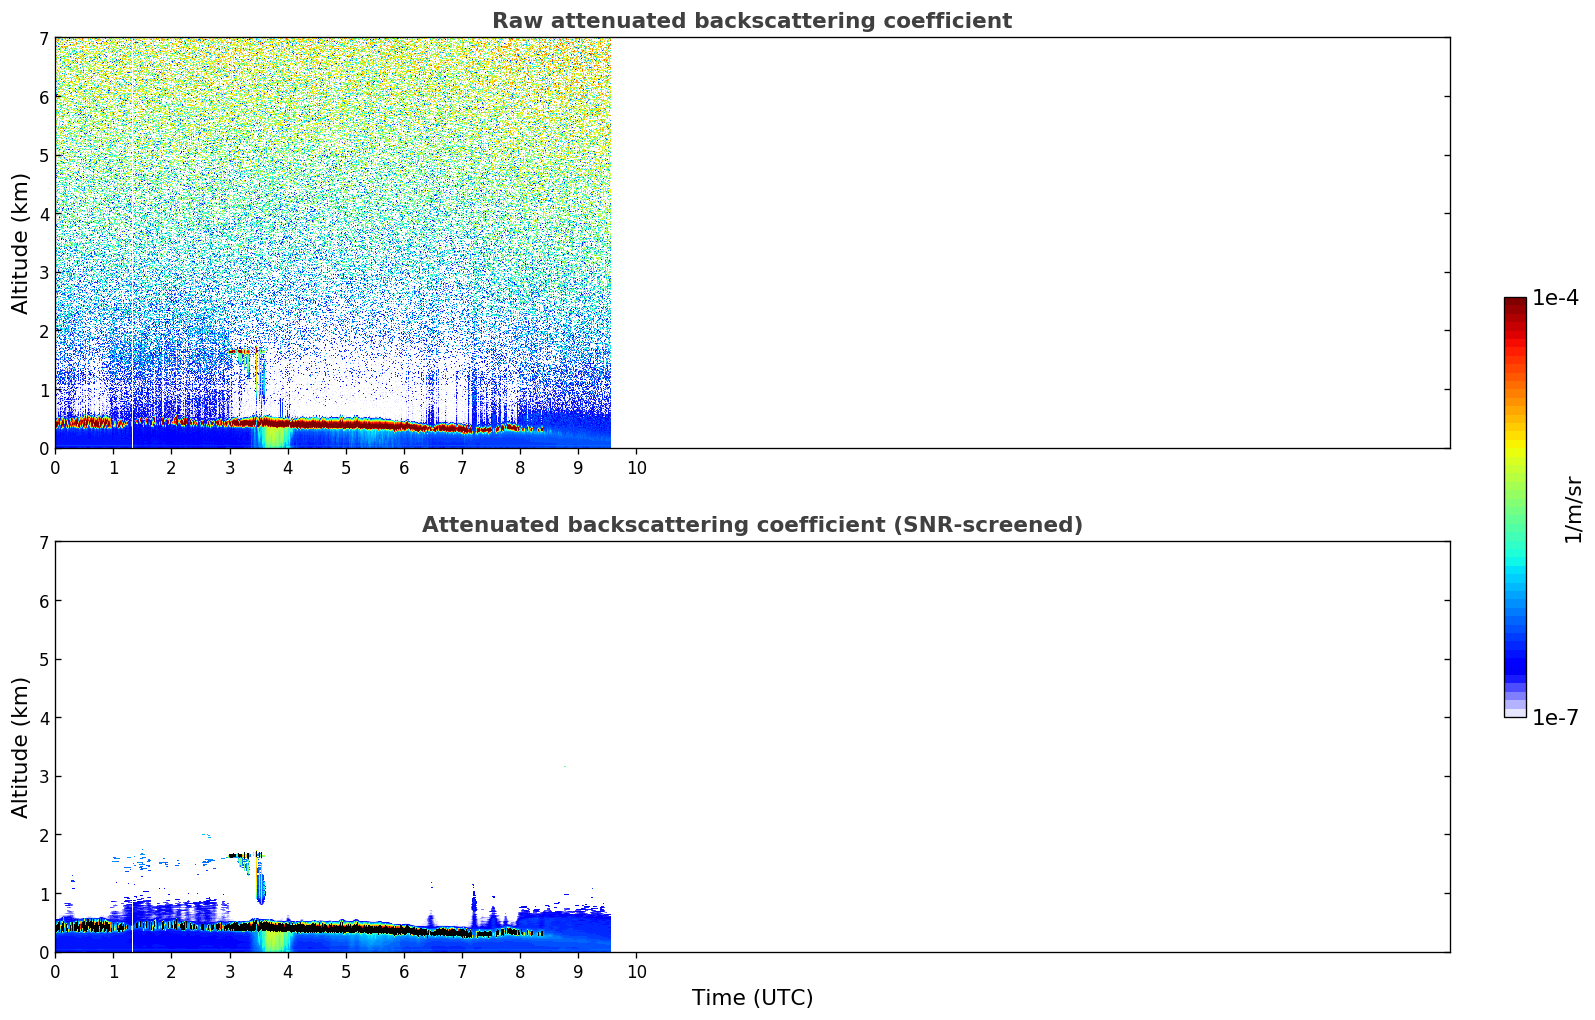The height and width of the screenshot is (1020, 1595).
Task: Click the 'Raw attenuated backscattering coefficient' title
Action: (x=751, y=21)
